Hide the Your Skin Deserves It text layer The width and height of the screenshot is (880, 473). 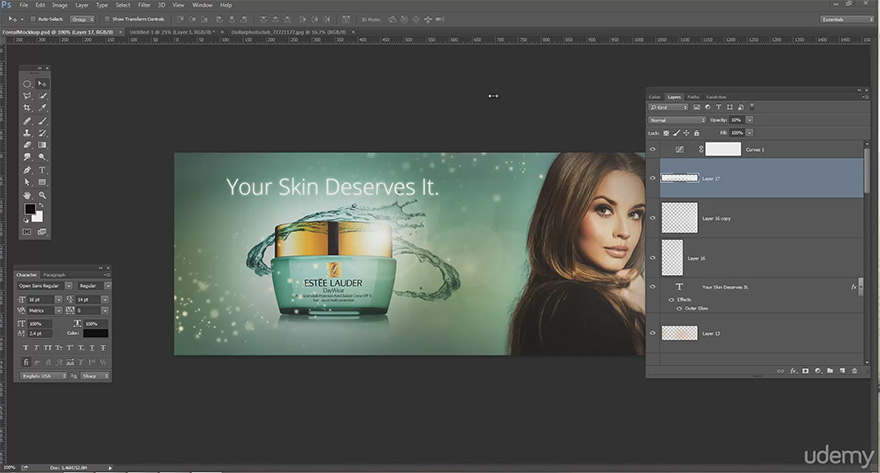(x=653, y=286)
